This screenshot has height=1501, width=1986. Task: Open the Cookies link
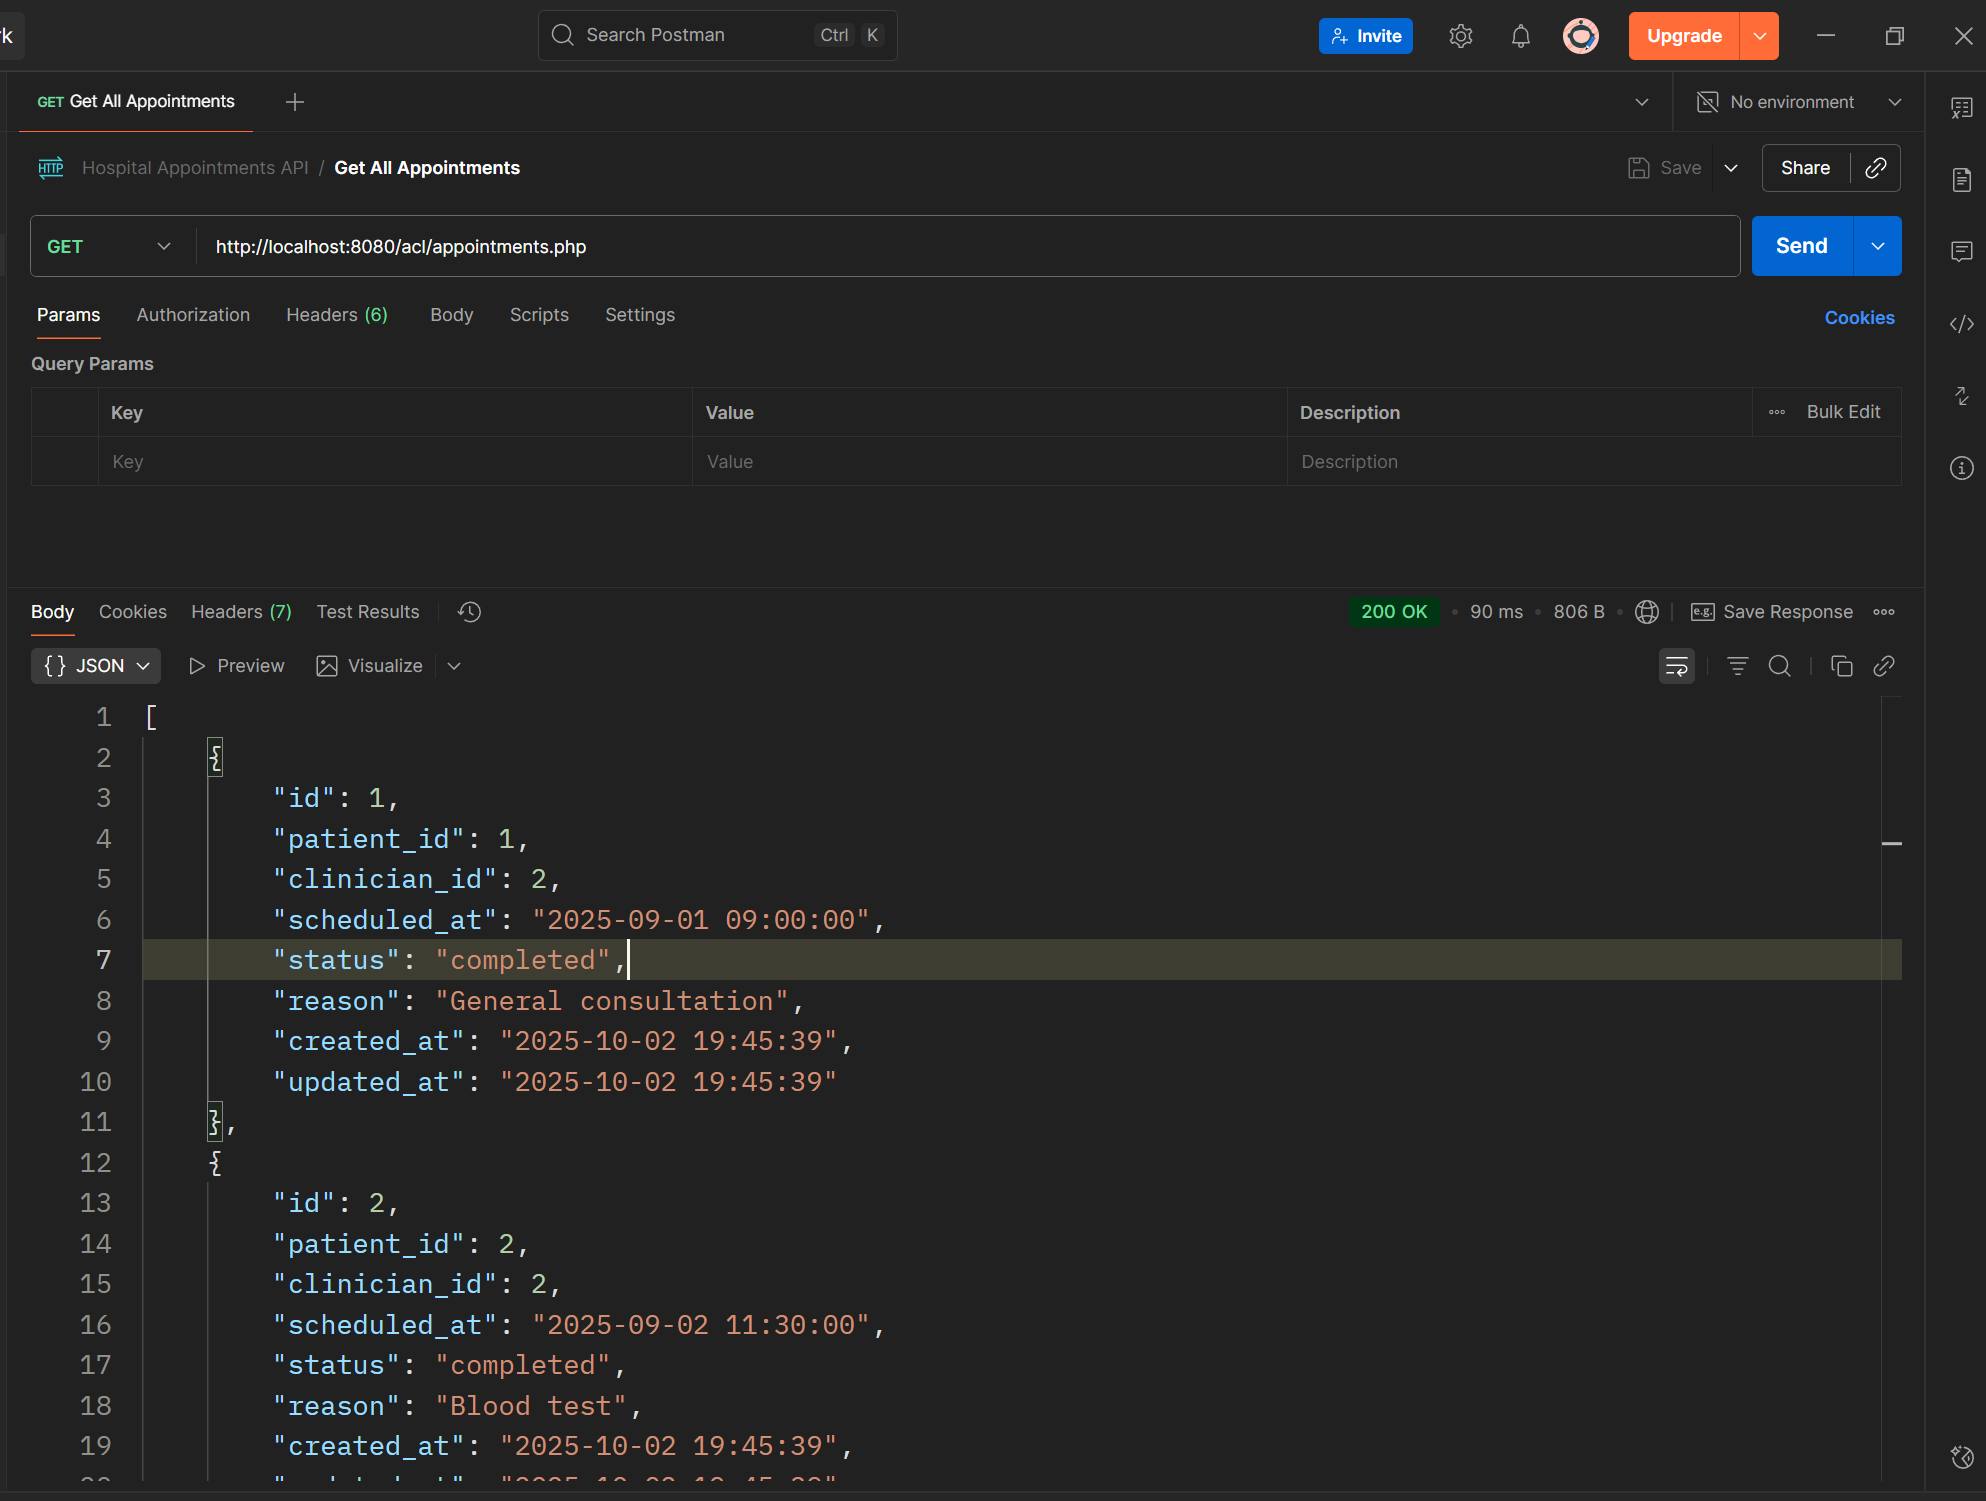[x=1858, y=318]
